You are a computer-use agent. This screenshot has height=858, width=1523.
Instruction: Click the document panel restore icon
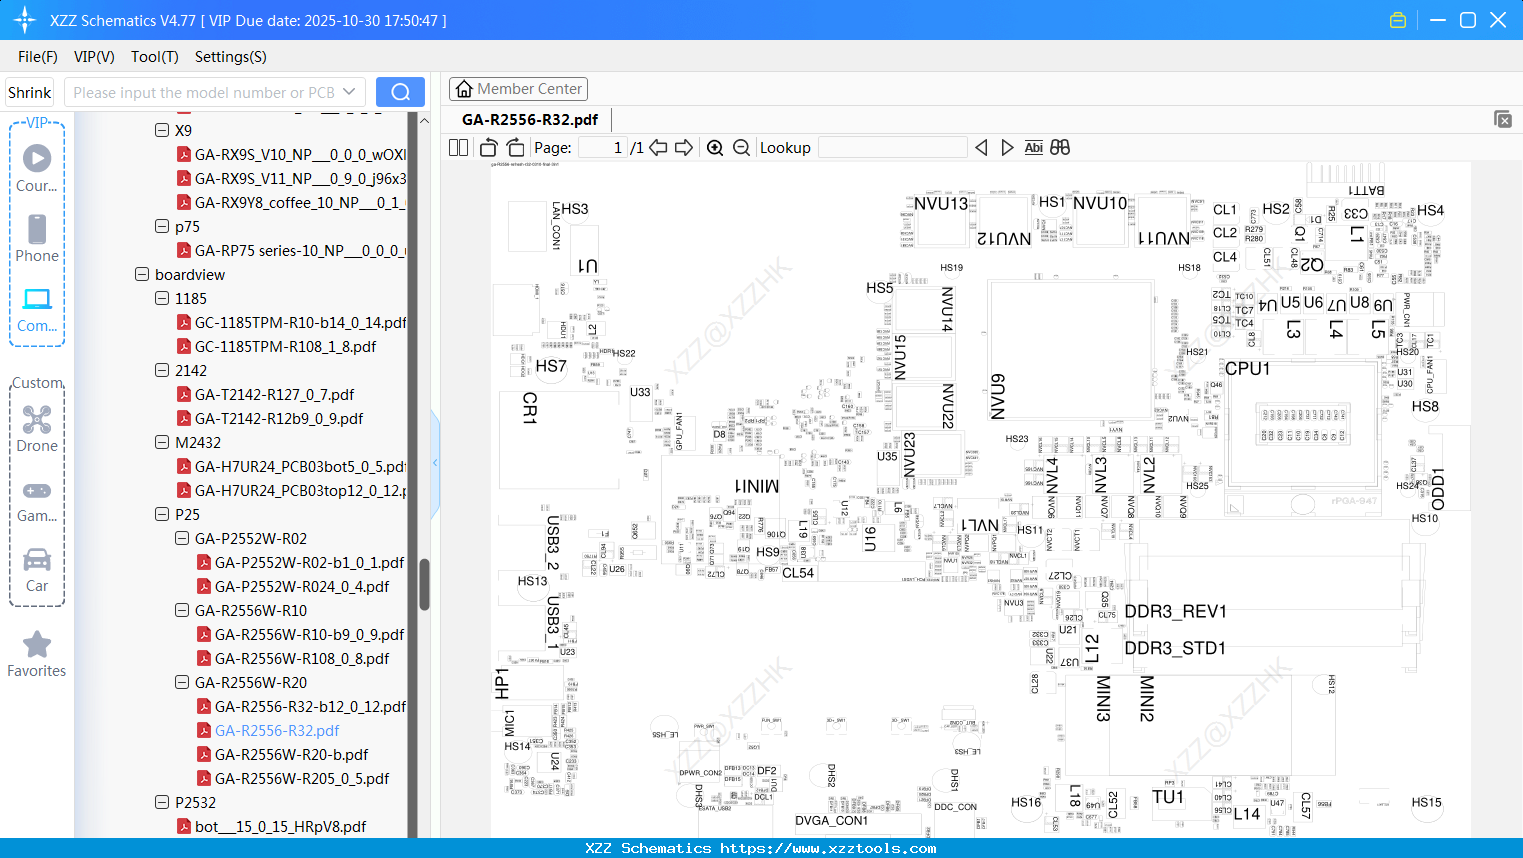point(1503,119)
